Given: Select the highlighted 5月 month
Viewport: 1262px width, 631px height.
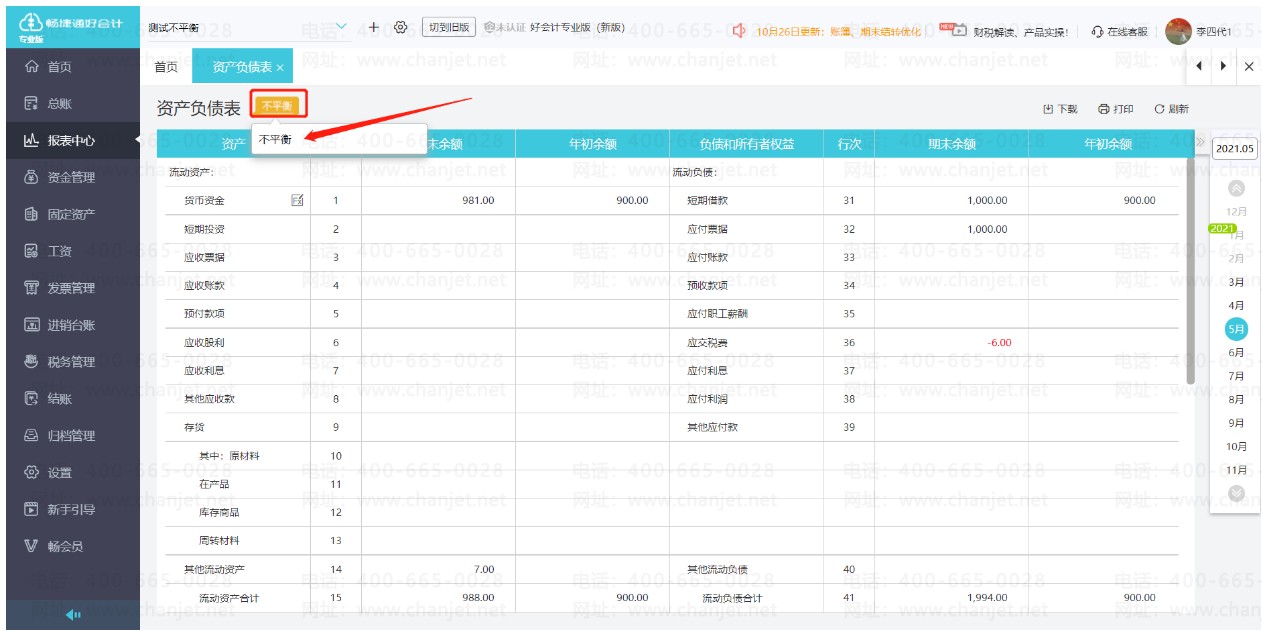Looking at the screenshot, I should pos(1237,329).
